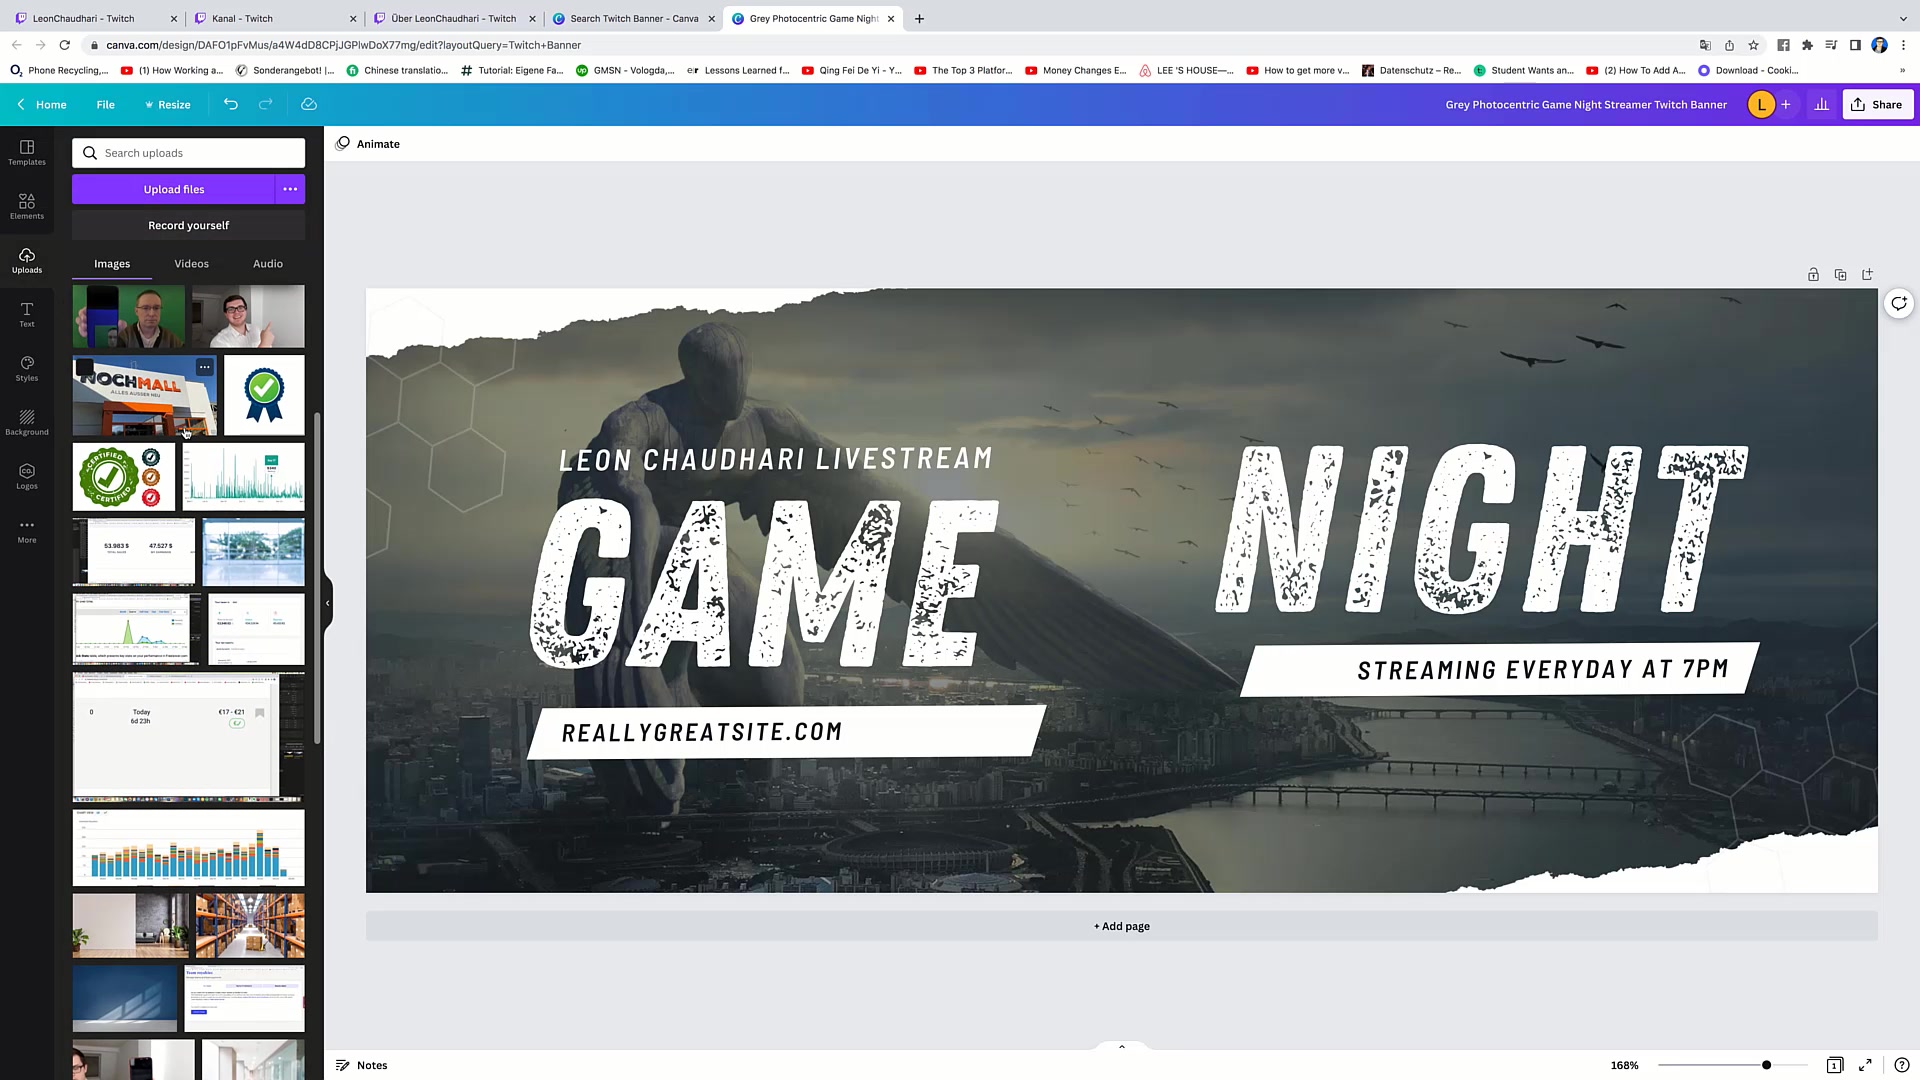Screen dimensions: 1920x1080
Task: Click the cloud save status icon
Action: 309,104
